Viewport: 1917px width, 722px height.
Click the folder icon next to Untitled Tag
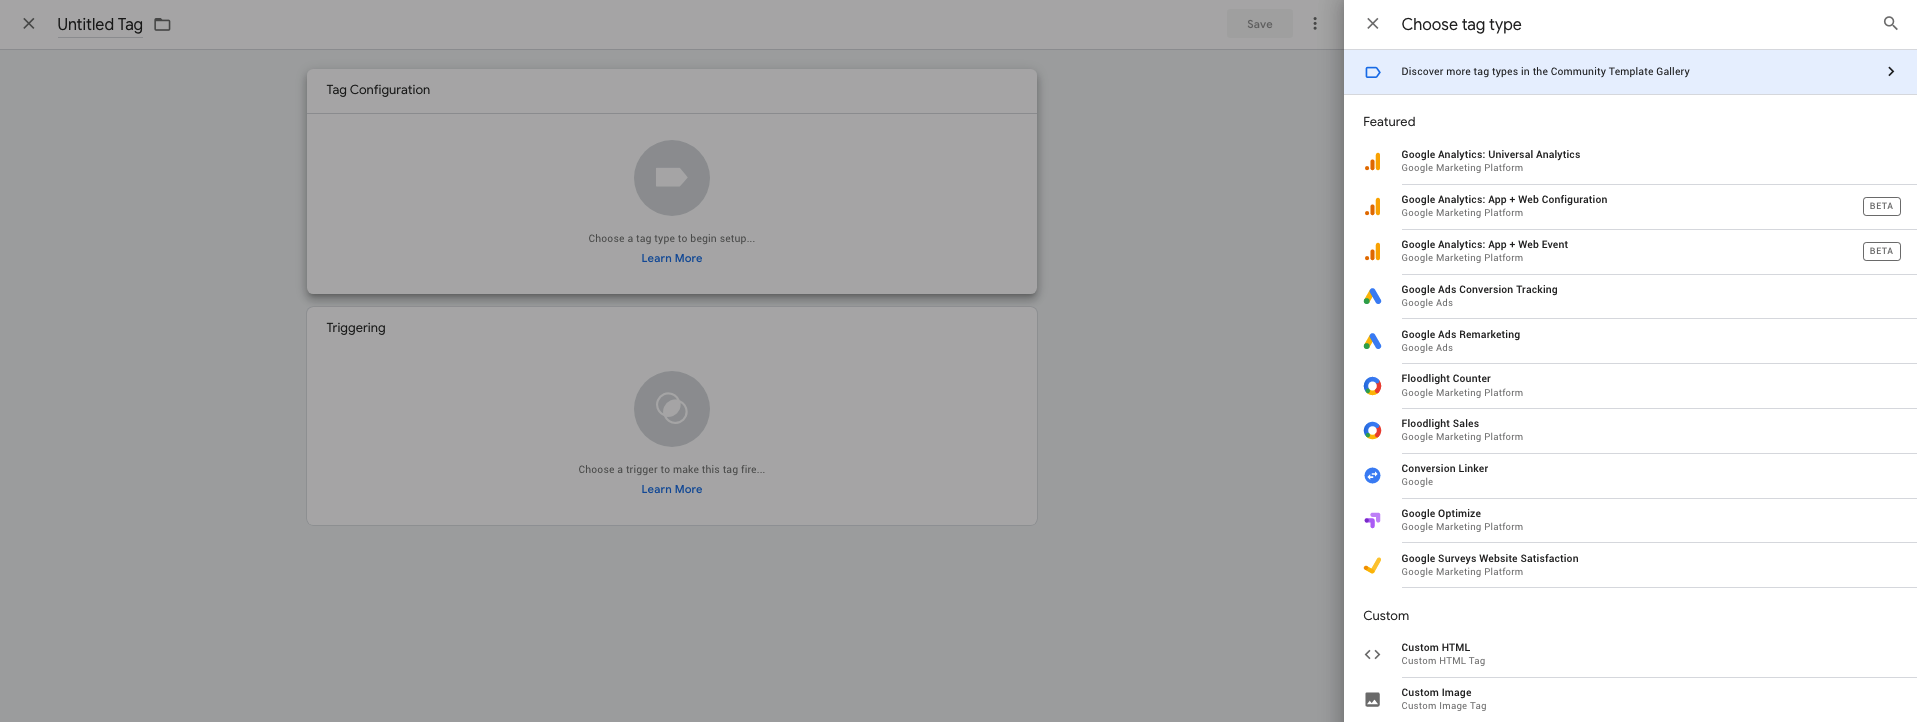point(162,25)
